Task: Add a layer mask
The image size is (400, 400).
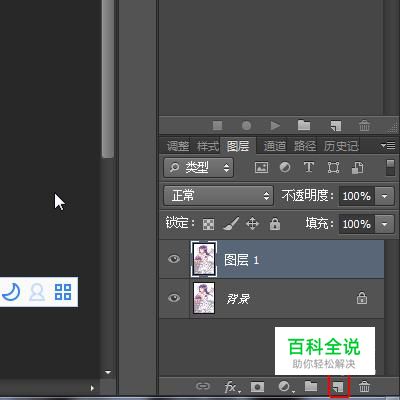Action: pos(257,387)
